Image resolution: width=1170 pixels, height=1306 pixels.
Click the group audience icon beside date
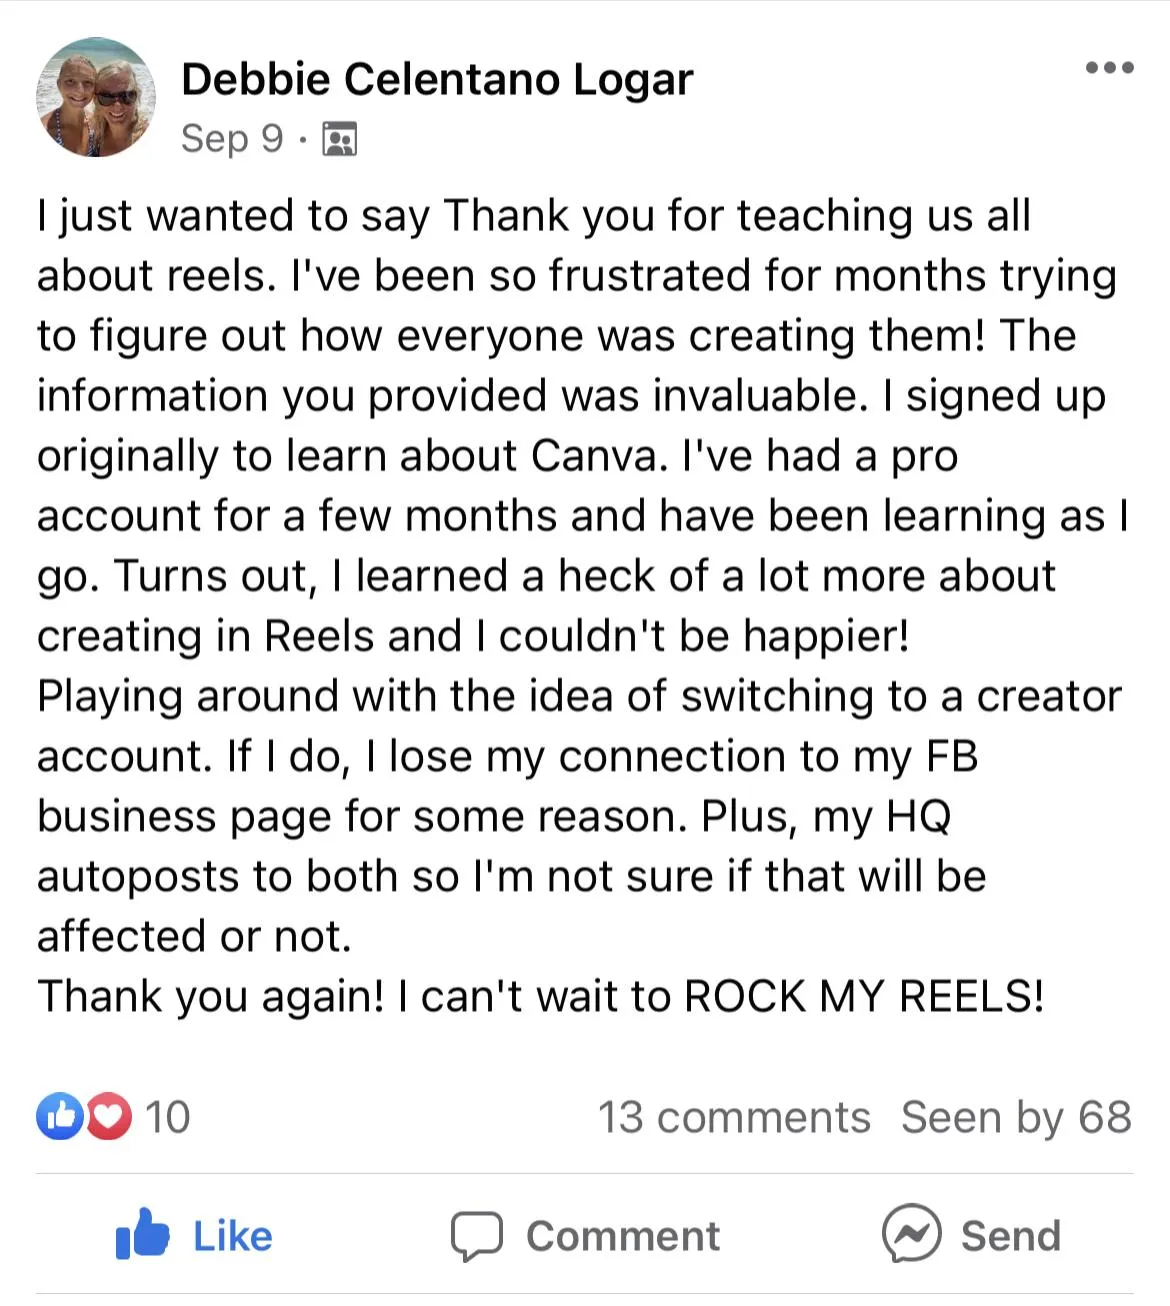[x=340, y=139]
